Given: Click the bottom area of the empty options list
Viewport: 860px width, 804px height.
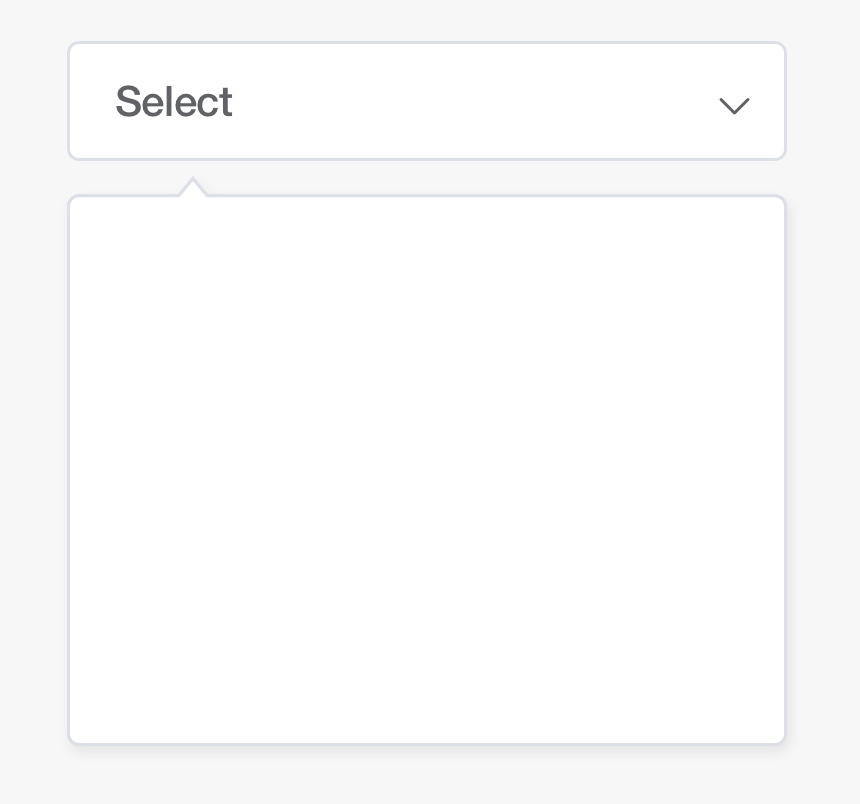Looking at the screenshot, I should click(x=427, y=707).
